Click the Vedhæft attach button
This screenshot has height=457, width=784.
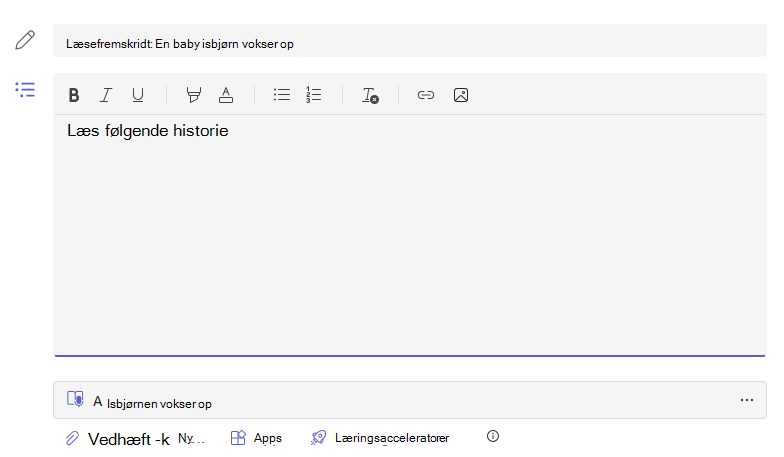pyautogui.click(x=118, y=439)
